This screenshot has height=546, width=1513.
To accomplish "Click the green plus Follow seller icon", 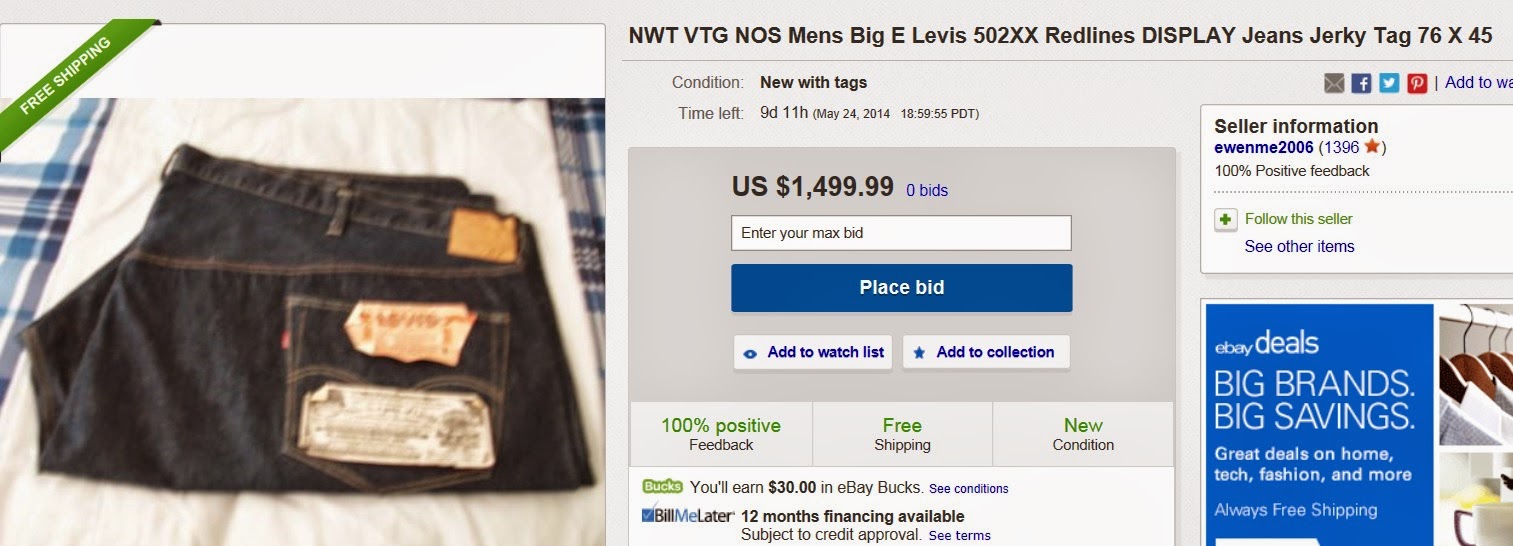I will coord(1225,219).
